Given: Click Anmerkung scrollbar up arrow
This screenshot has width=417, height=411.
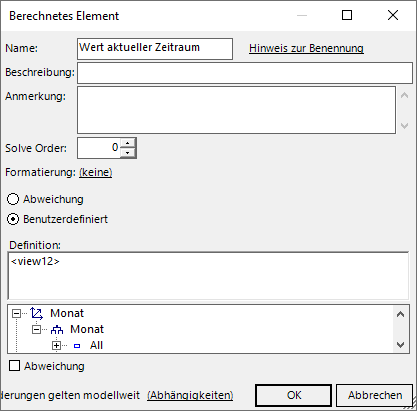Looking at the screenshot, I should [404, 95].
